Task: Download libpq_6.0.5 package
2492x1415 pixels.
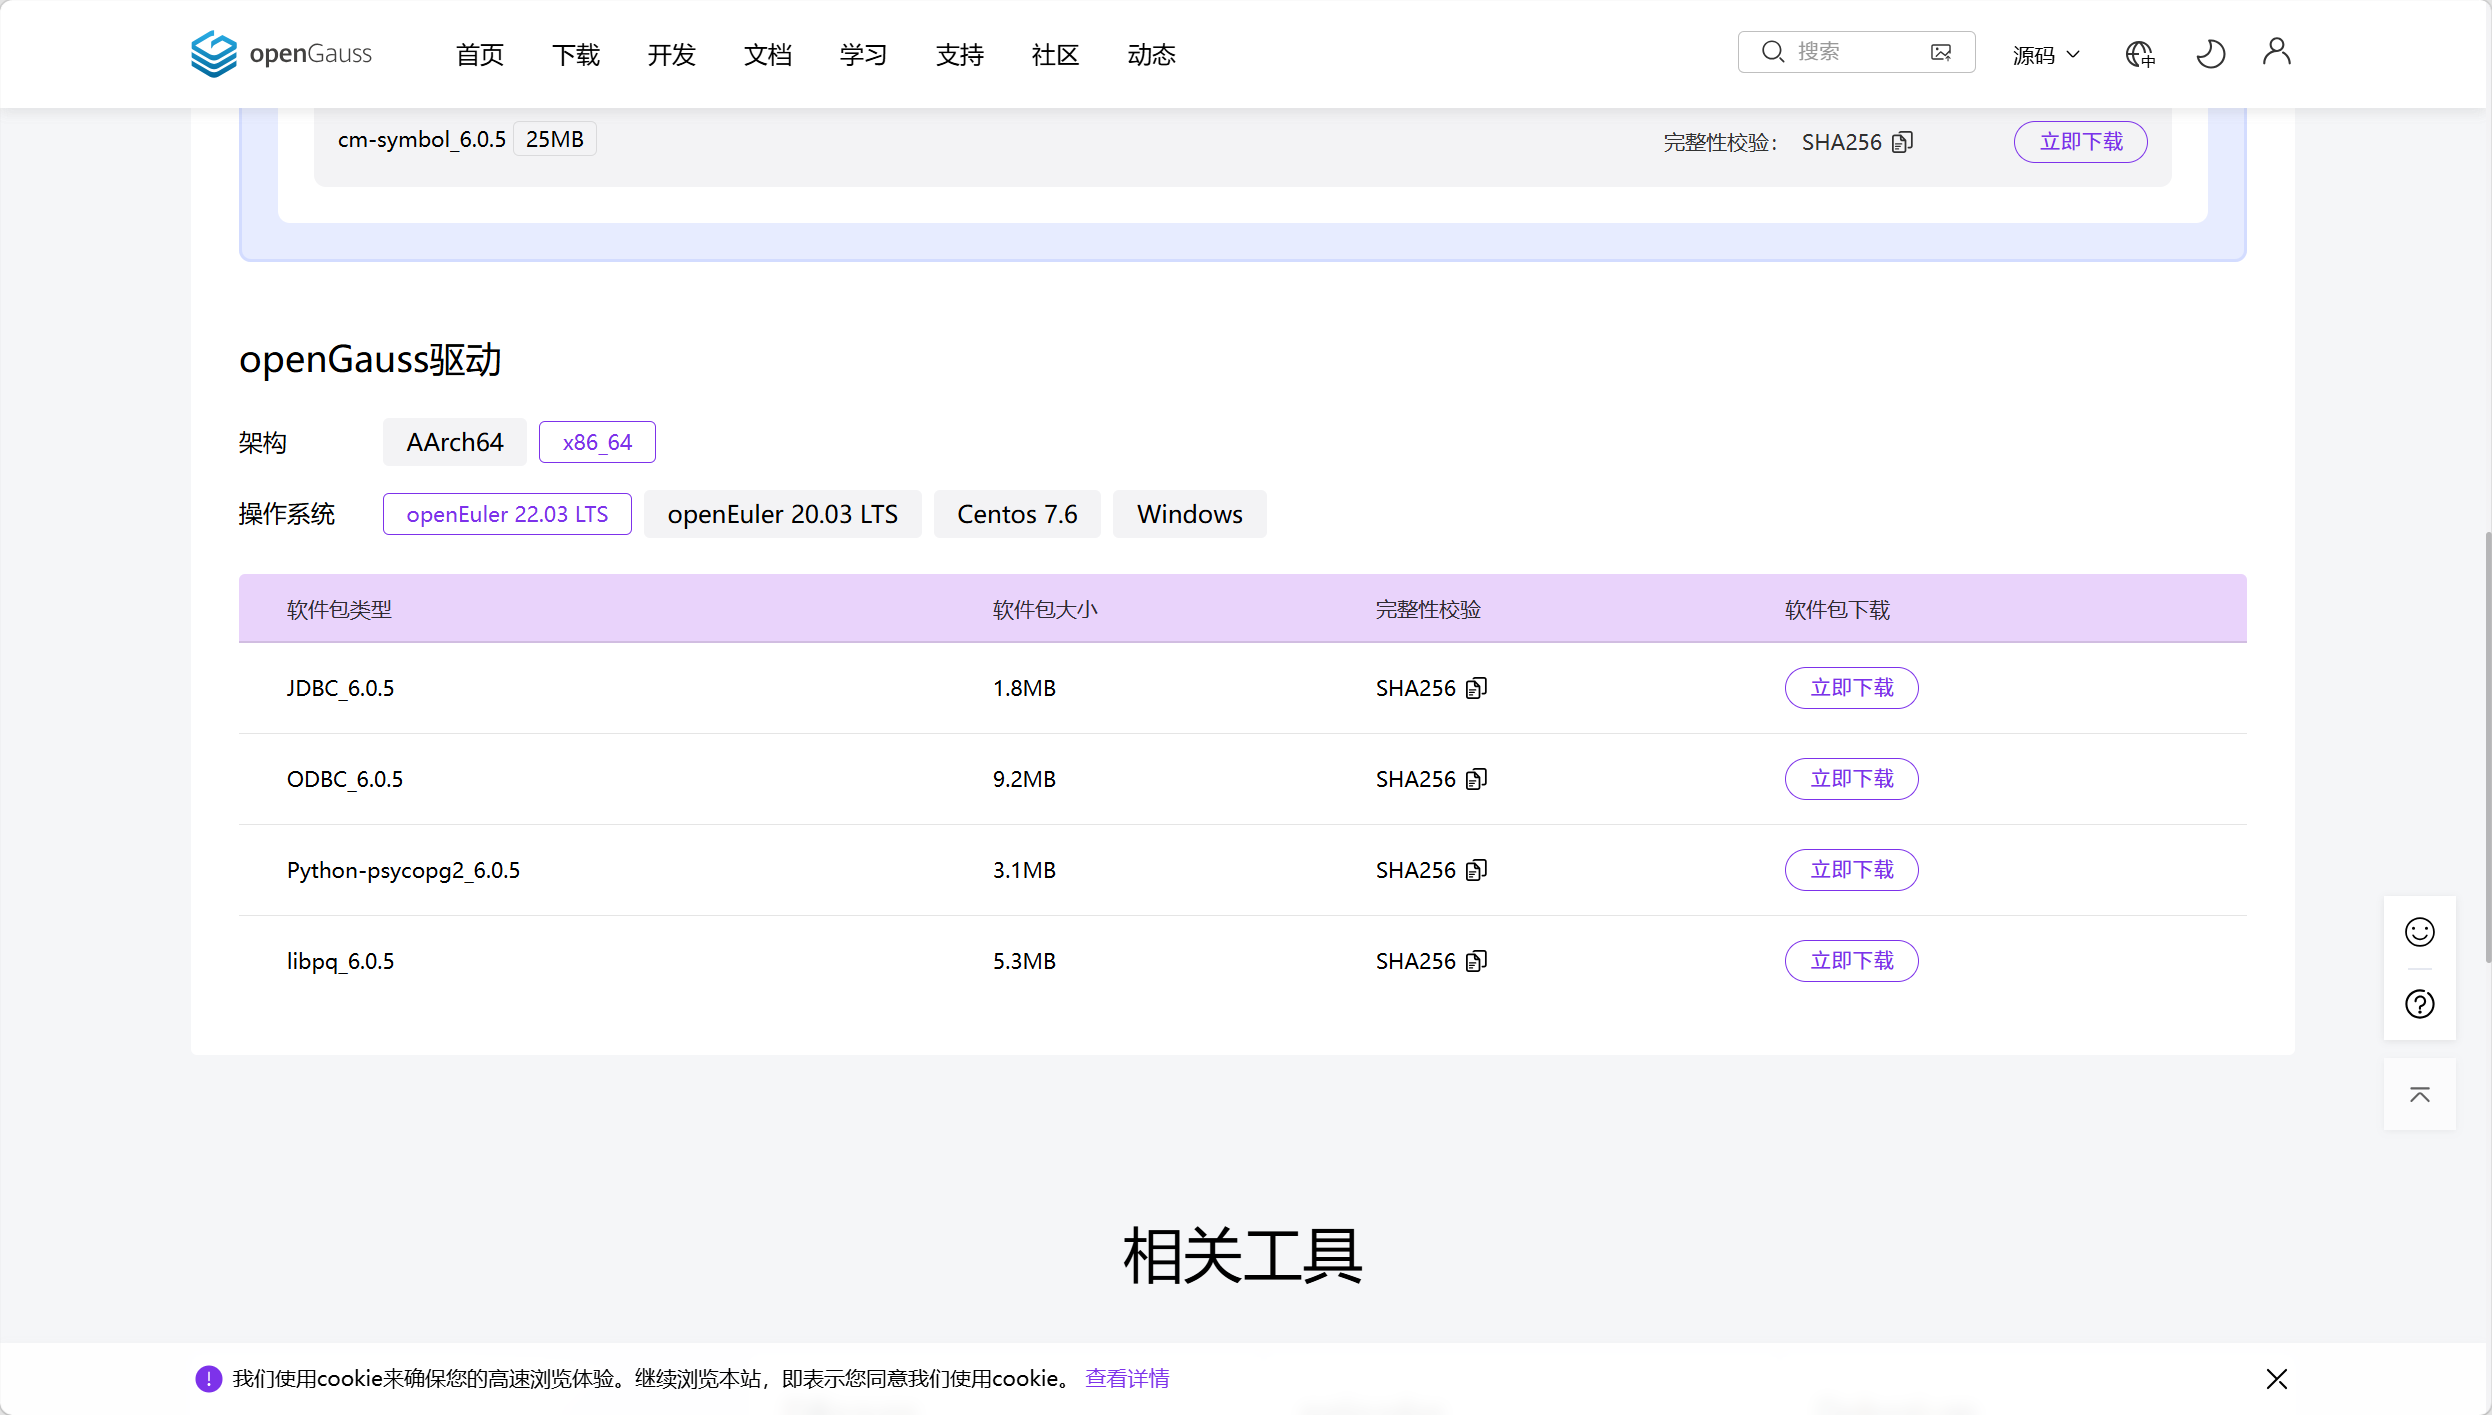Action: [1852, 961]
